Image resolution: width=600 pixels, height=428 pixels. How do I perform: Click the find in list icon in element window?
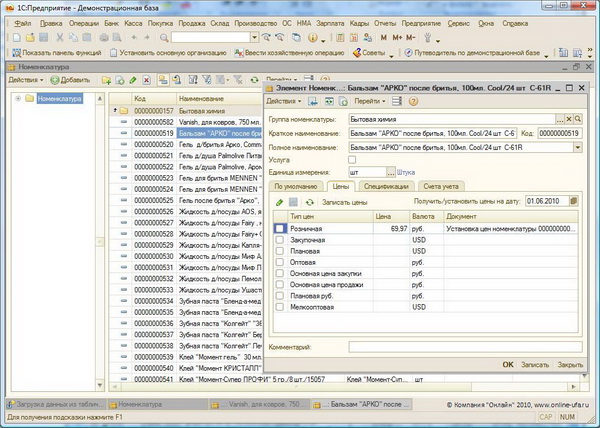[x=313, y=101]
